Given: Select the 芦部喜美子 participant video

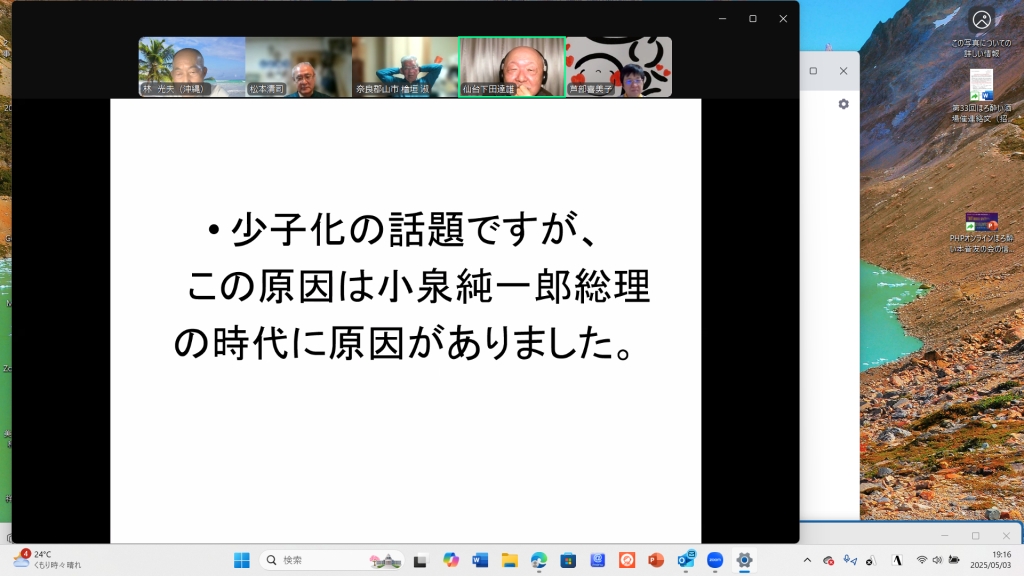Looking at the screenshot, I should tap(619, 67).
